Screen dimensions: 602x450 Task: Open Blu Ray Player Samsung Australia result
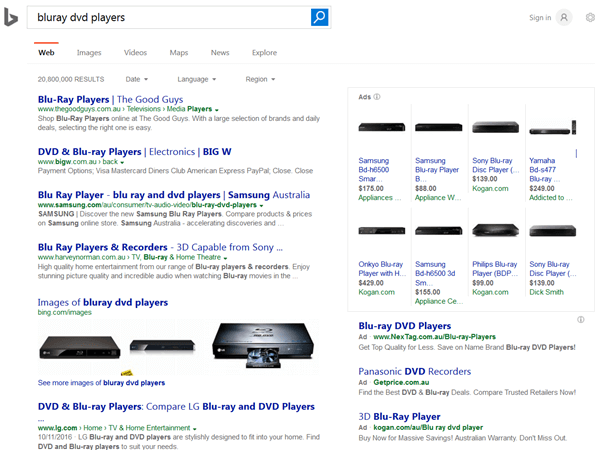[174, 195]
